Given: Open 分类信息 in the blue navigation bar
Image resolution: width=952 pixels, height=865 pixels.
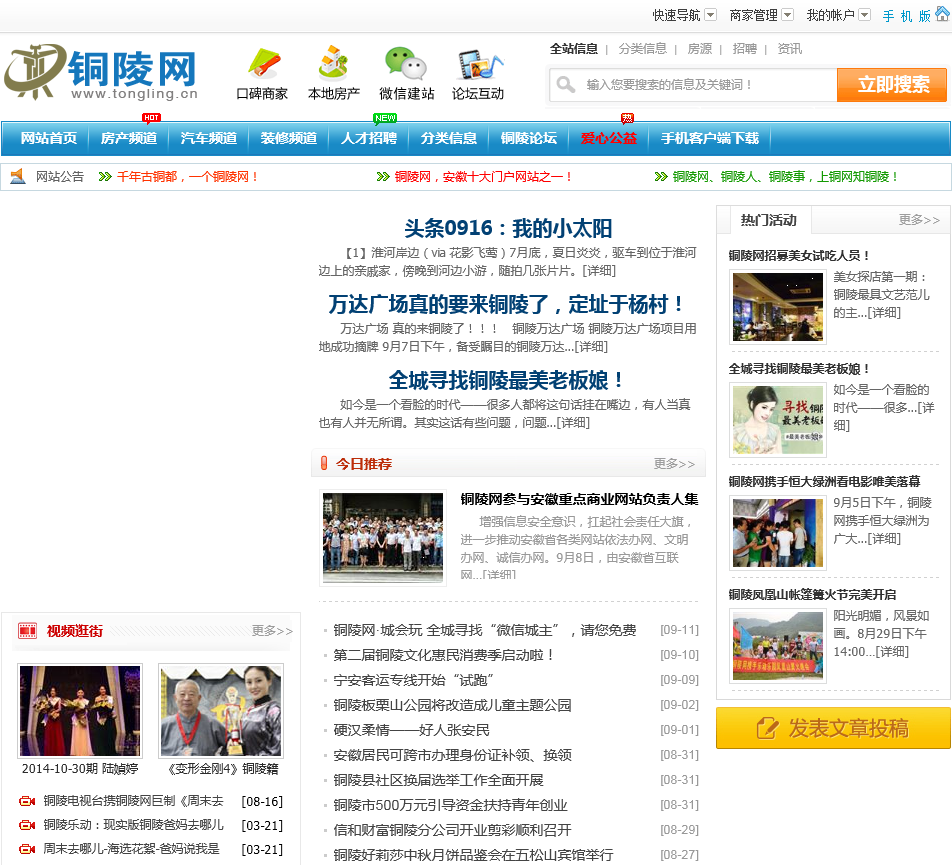Looking at the screenshot, I should pyautogui.click(x=449, y=138).
